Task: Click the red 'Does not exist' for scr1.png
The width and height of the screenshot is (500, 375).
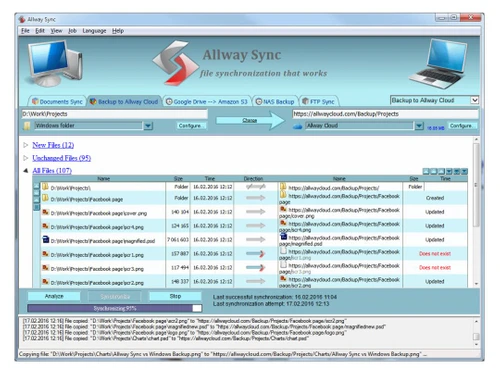Action: click(435, 254)
